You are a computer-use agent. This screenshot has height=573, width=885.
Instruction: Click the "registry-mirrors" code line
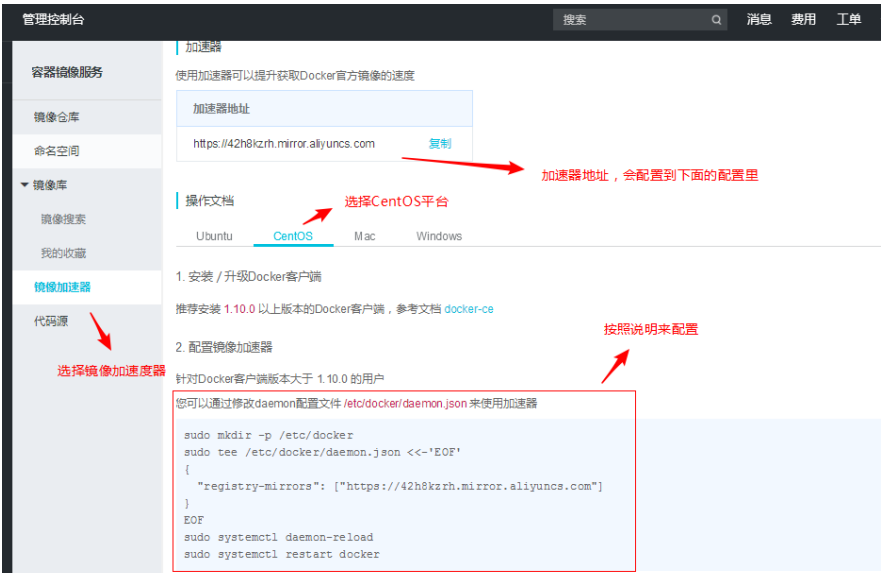point(400,486)
